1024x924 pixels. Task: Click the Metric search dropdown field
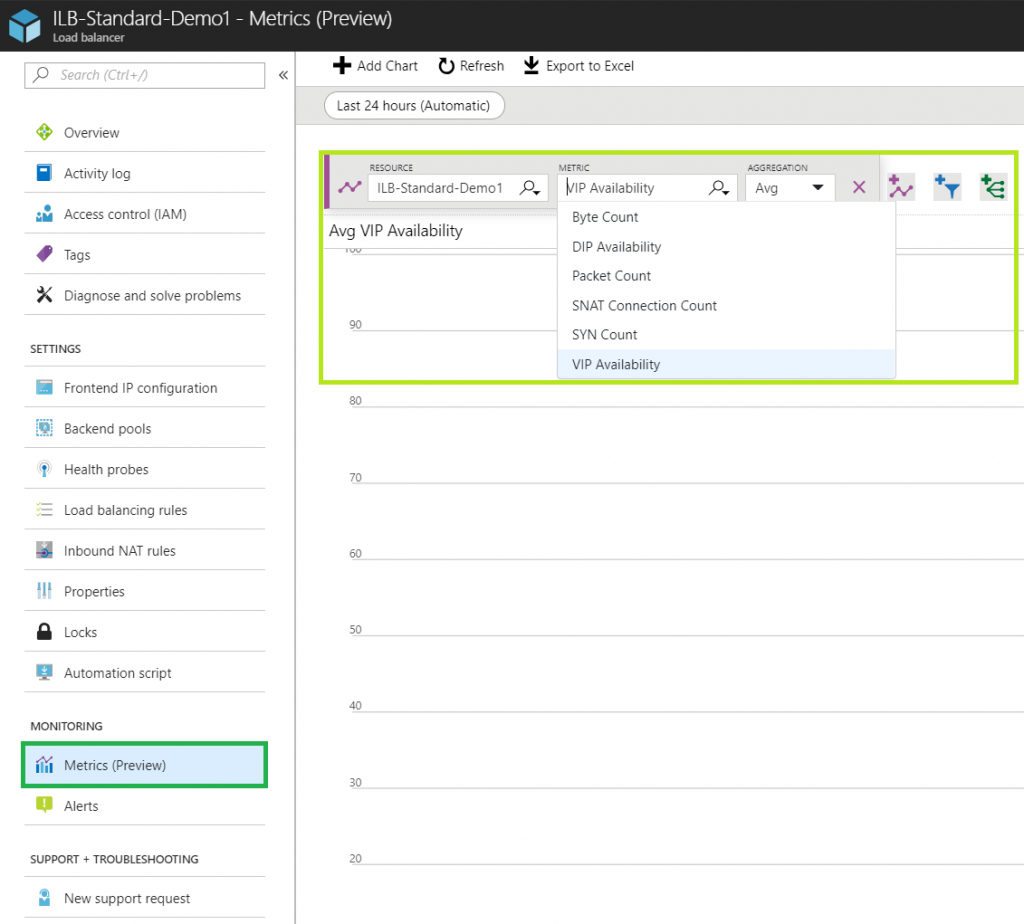point(648,188)
